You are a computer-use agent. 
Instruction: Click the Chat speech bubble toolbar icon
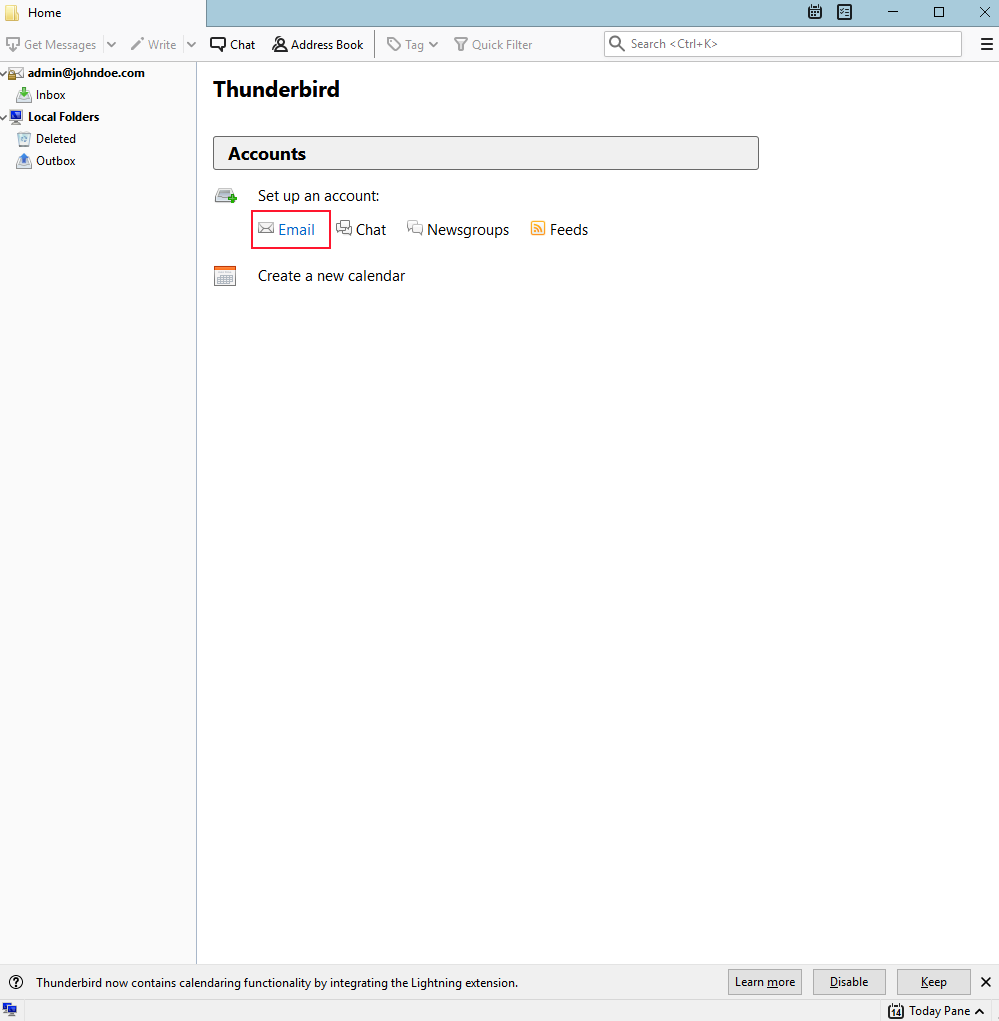[218, 44]
